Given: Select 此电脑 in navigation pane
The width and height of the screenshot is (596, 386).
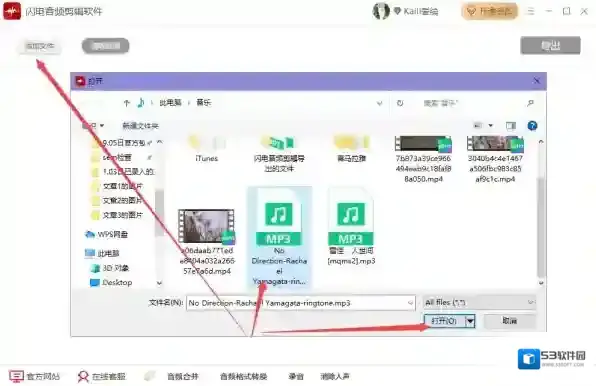Looking at the screenshot, I should (x=103, y=253).
